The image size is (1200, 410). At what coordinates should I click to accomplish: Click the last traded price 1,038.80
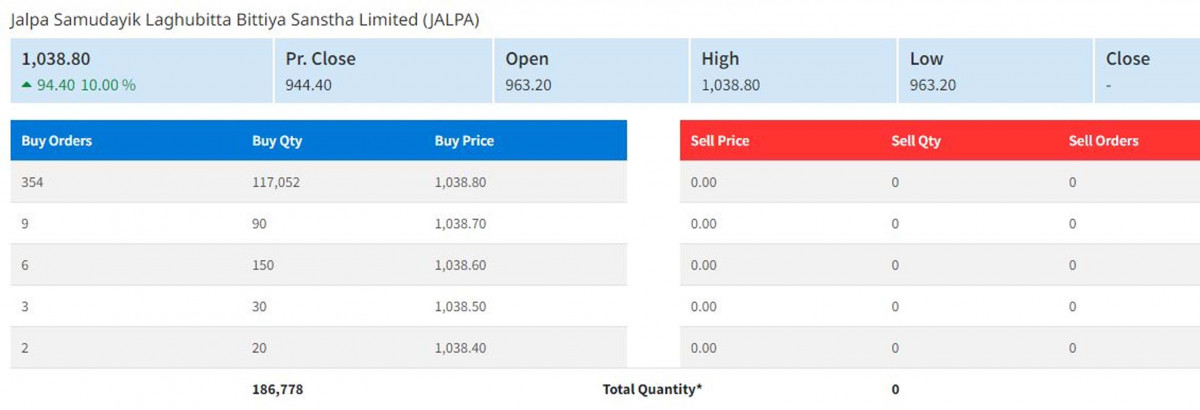click(x=56, y=59)
